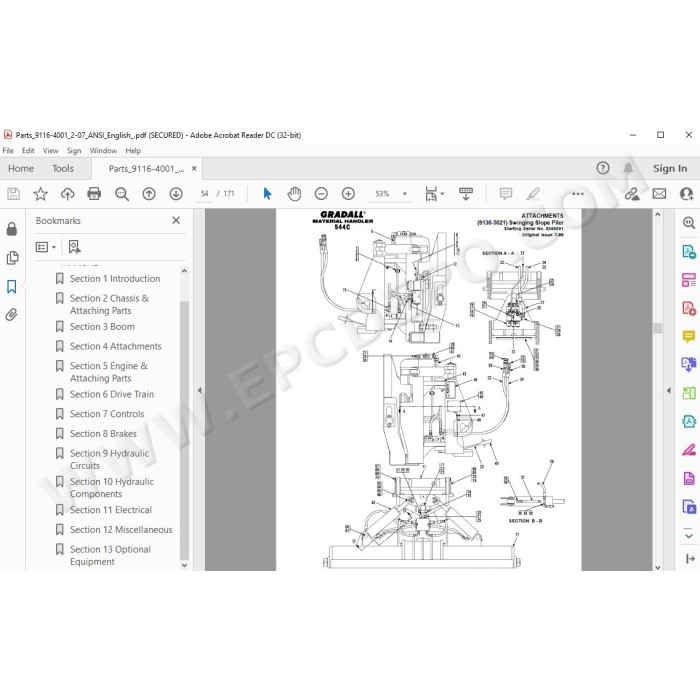Choose the Selection arrow tool

click(x=267, y=194)
